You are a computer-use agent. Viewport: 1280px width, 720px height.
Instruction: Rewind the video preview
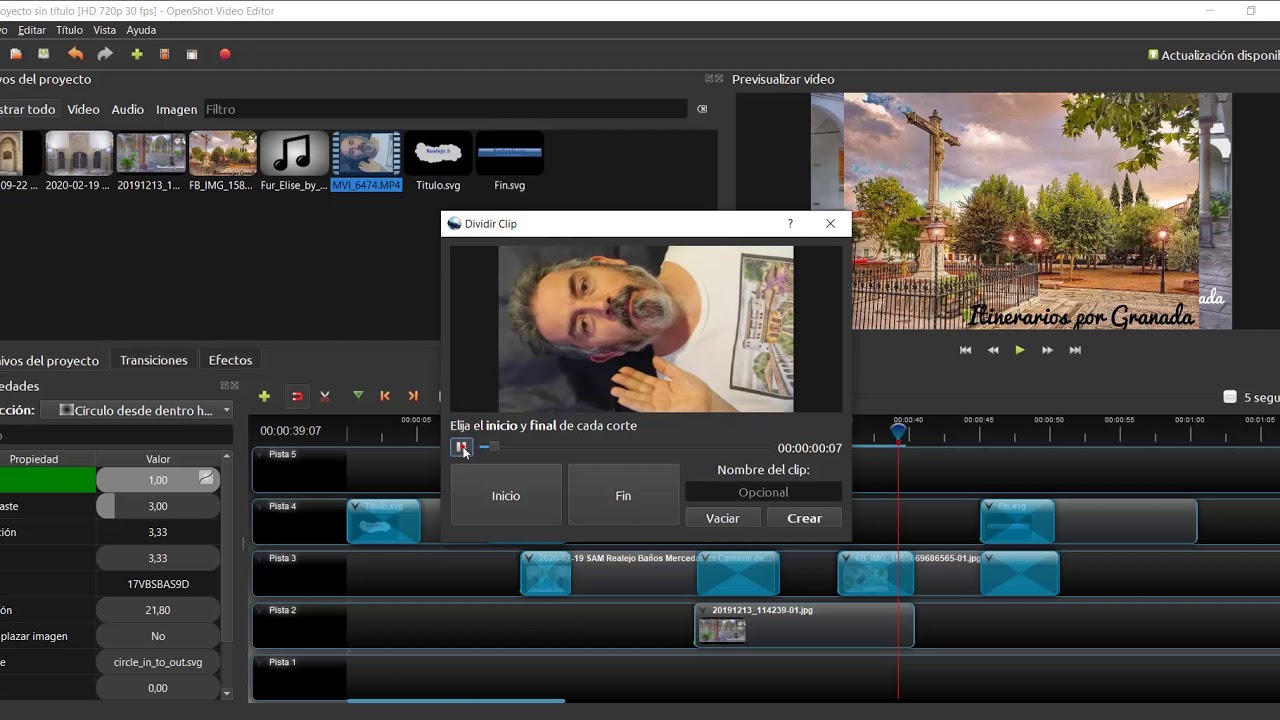pos(993,350)
